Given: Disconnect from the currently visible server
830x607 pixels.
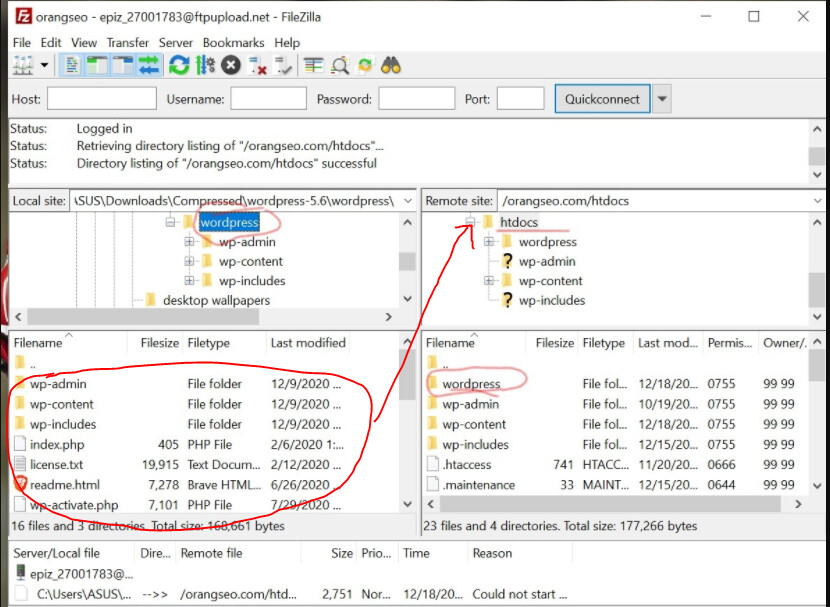Looking at the screenshot, I should click(x=257, y=66).
